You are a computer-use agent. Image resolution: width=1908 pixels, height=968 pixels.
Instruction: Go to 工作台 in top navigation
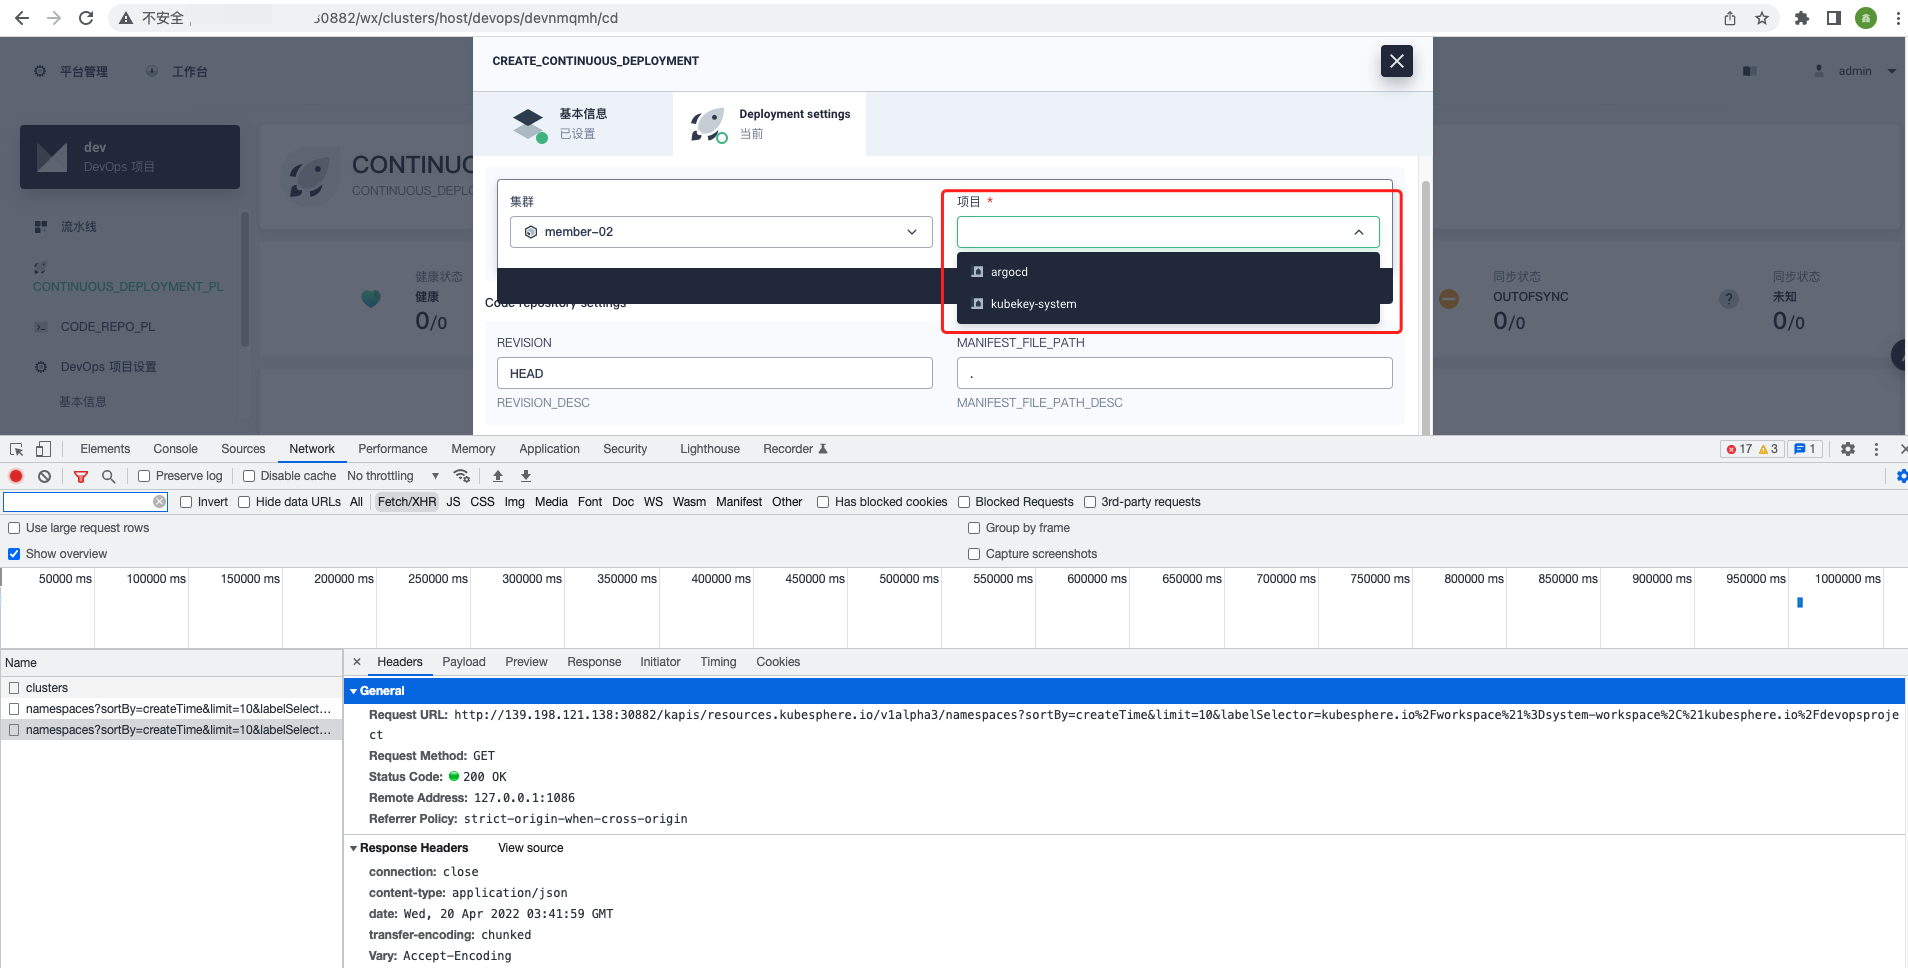tap(189, 72)
